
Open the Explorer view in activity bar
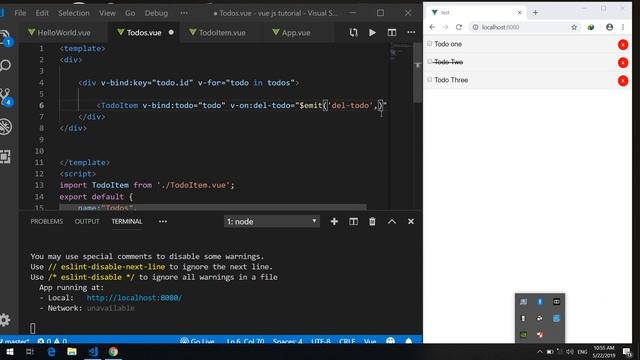6,38
